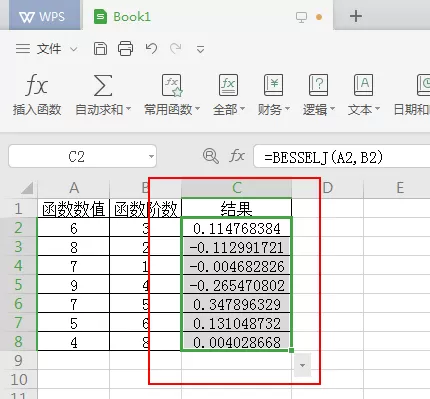Open the 全部 functions book icon
Image resolution: width=430 pixels, height=399 pixels.
coord(229,85)
